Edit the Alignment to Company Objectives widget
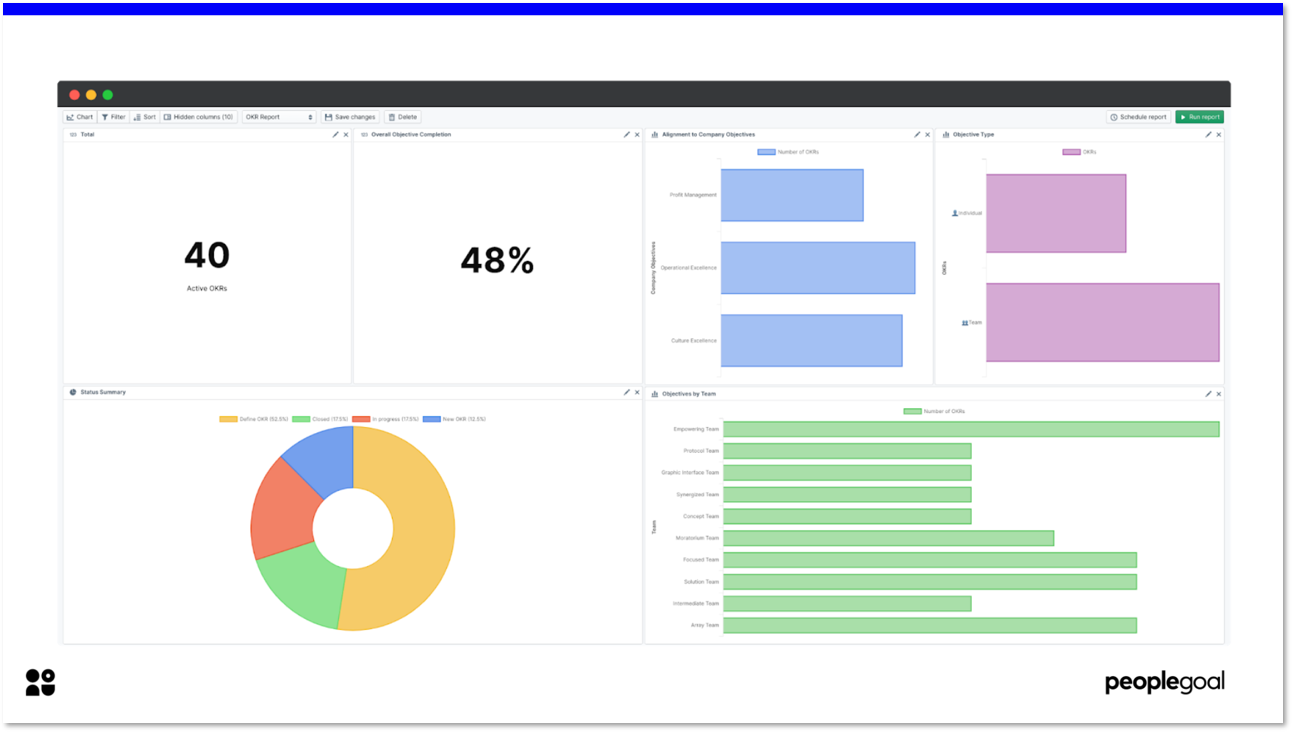 917,134
